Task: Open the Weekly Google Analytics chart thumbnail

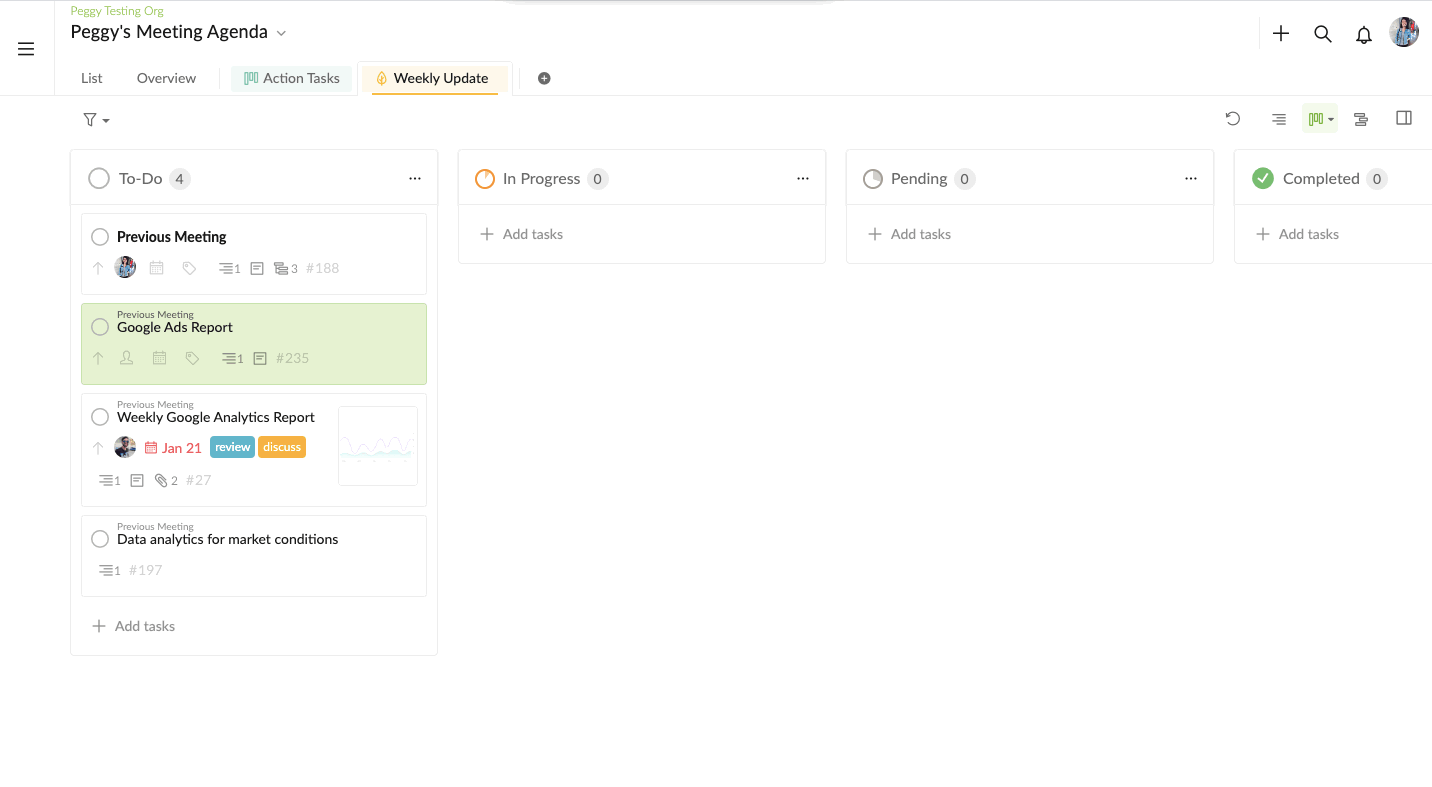Action: pyautogui.click(x=378, y=446)
